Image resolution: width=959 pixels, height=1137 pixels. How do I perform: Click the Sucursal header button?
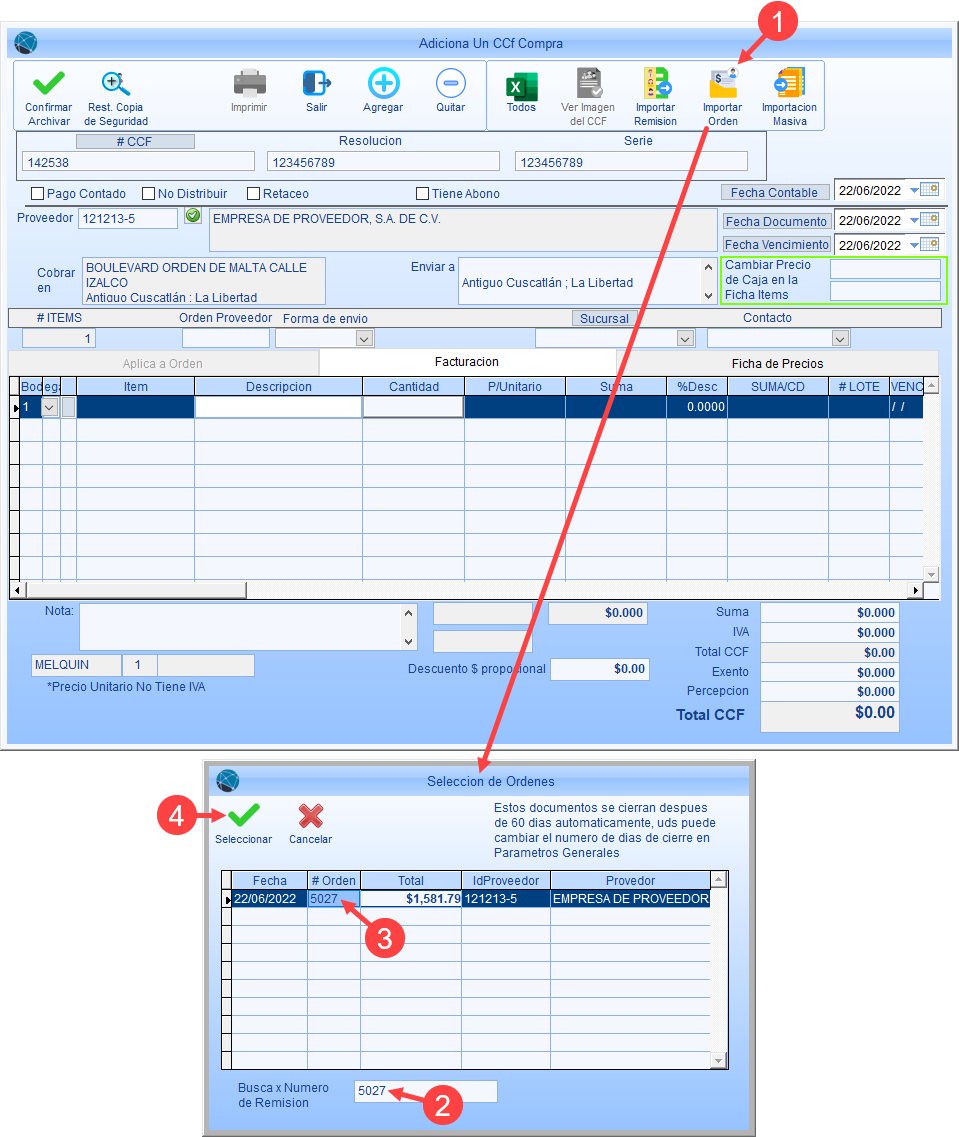[x=605, y=318]
